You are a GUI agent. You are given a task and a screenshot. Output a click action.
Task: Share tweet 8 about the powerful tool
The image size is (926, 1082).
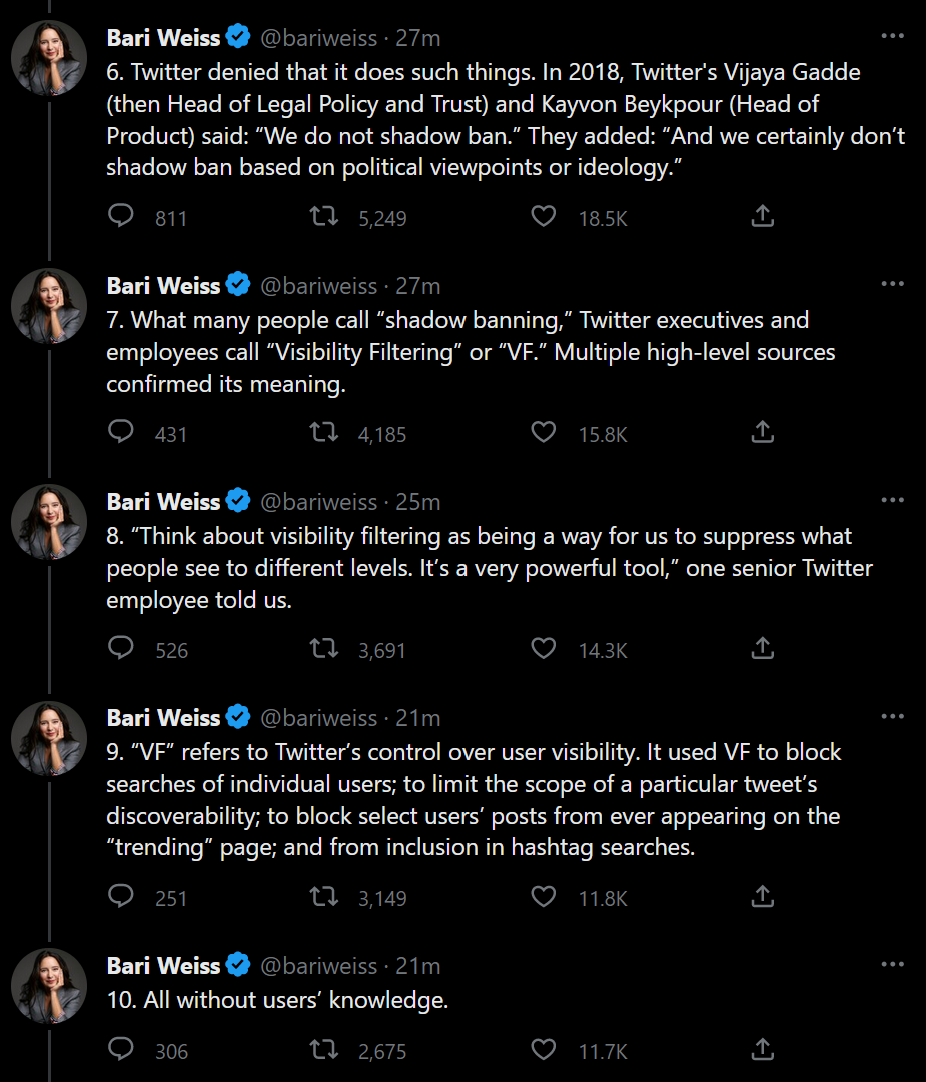tap(762, 648)
